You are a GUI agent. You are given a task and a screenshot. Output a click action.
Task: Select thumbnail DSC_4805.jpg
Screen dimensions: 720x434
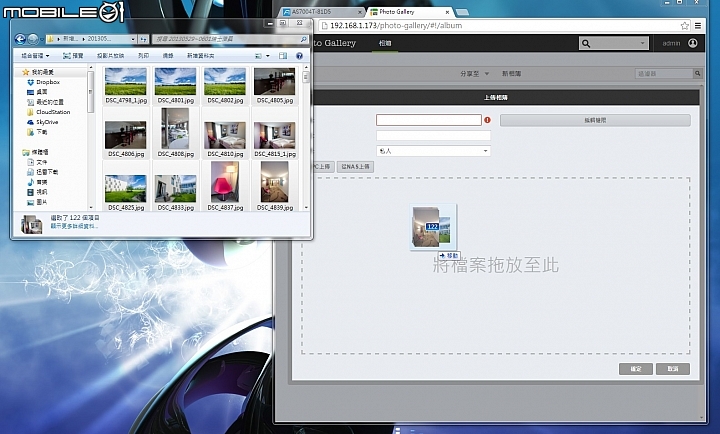pos(275,85)
